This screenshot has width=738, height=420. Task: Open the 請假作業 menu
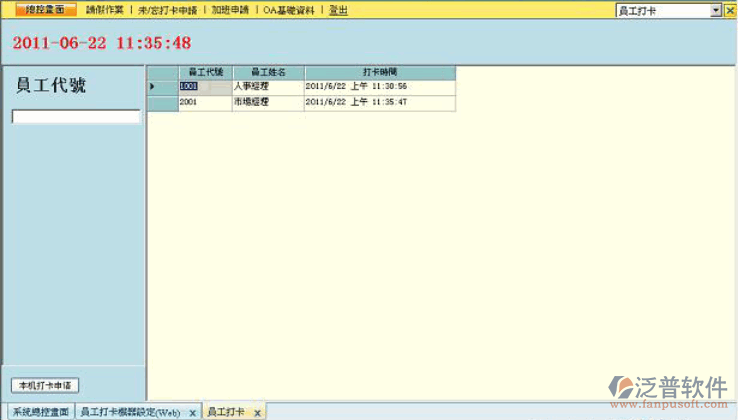click(x=104, y=10)
